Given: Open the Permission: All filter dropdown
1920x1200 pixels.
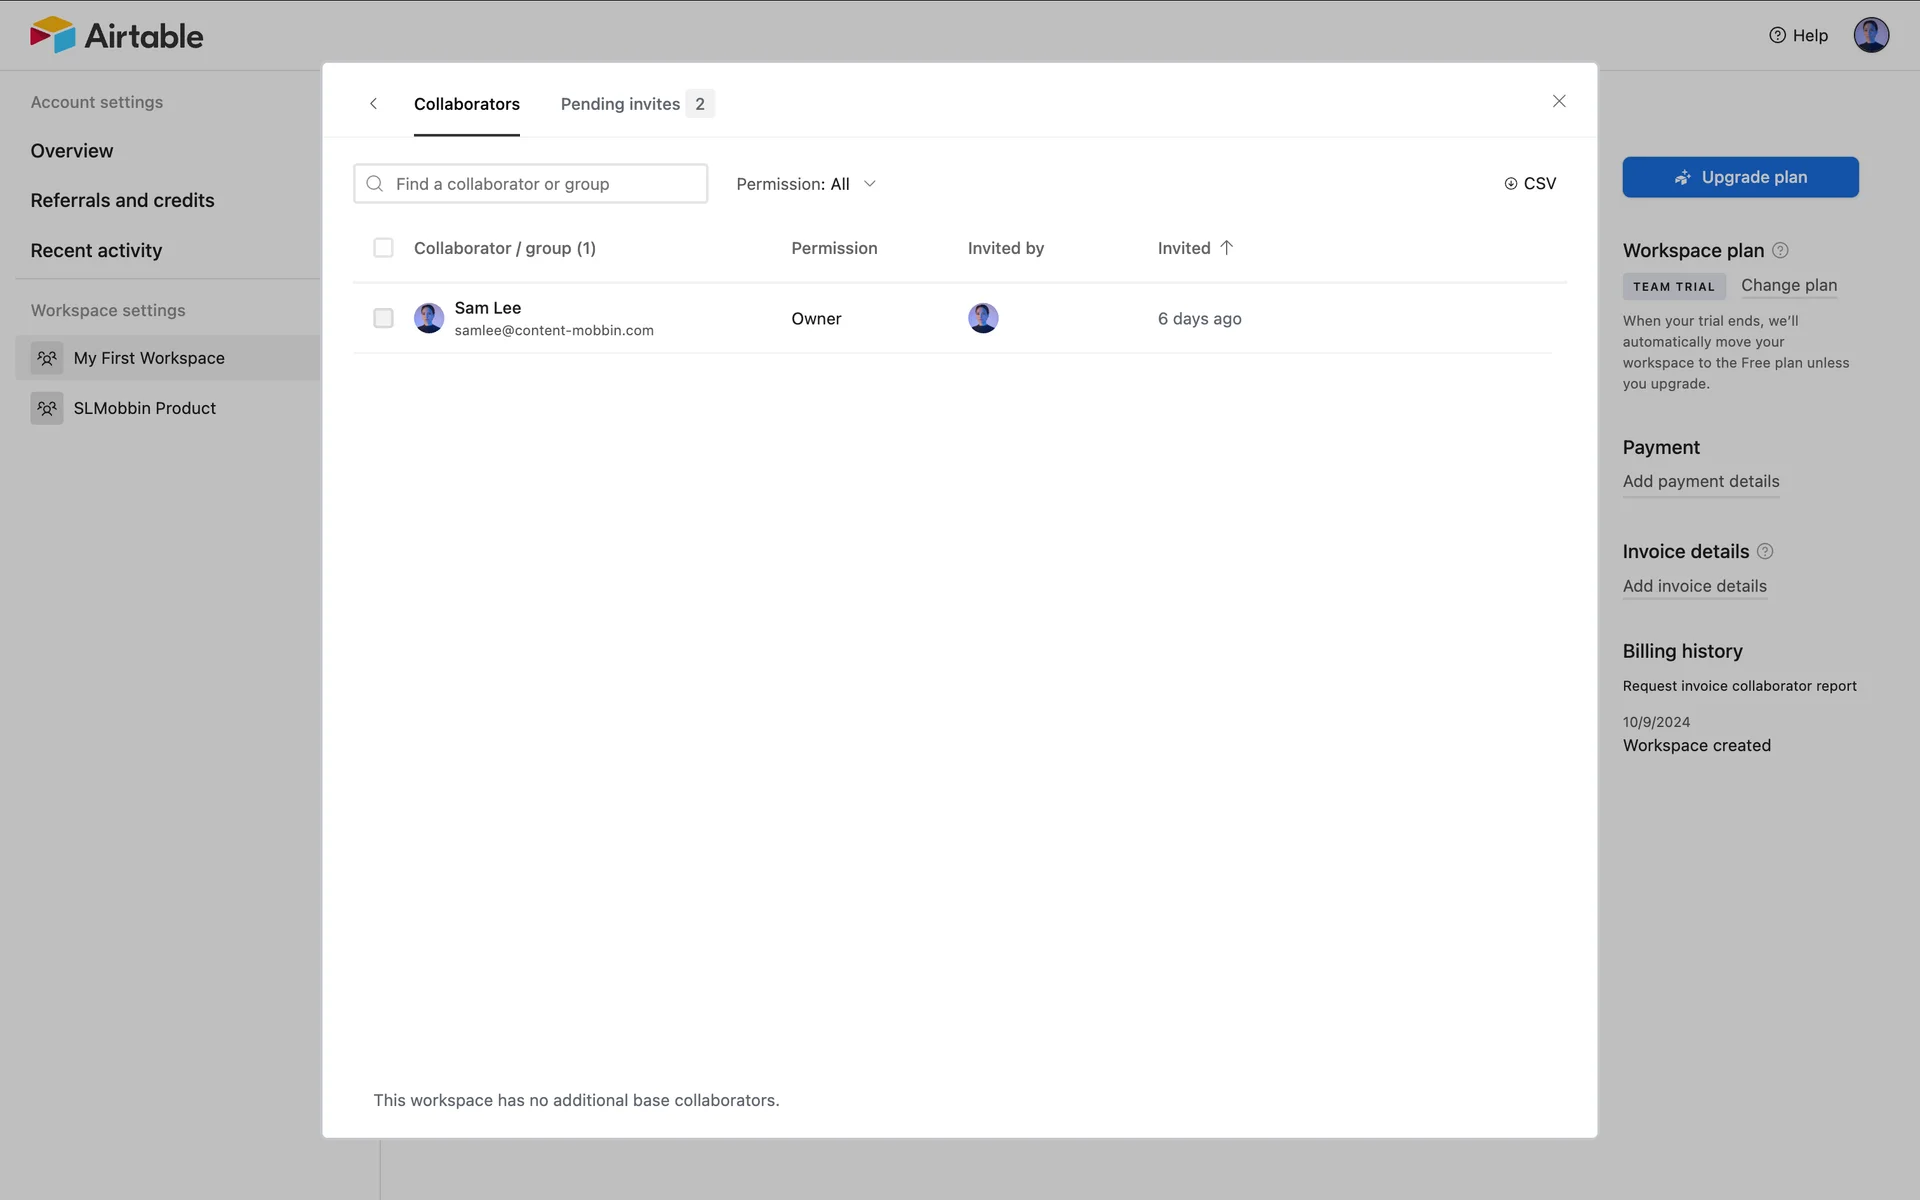Looking at the screenshot, I should [x=806, y=184].
